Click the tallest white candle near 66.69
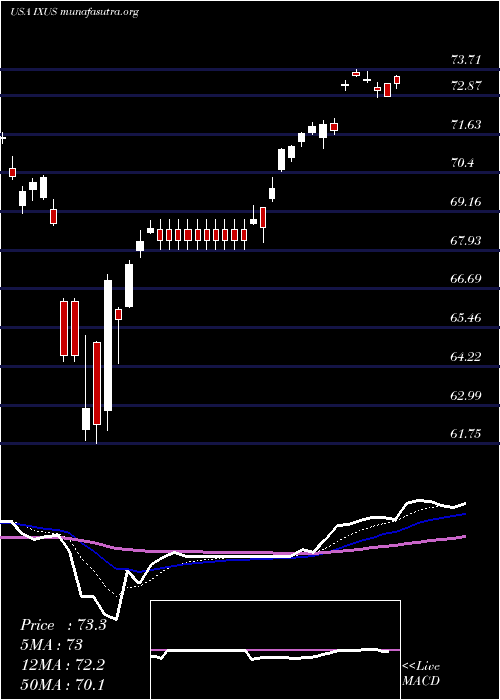Viewport: 500px width, 700px height. click(108, 345)
